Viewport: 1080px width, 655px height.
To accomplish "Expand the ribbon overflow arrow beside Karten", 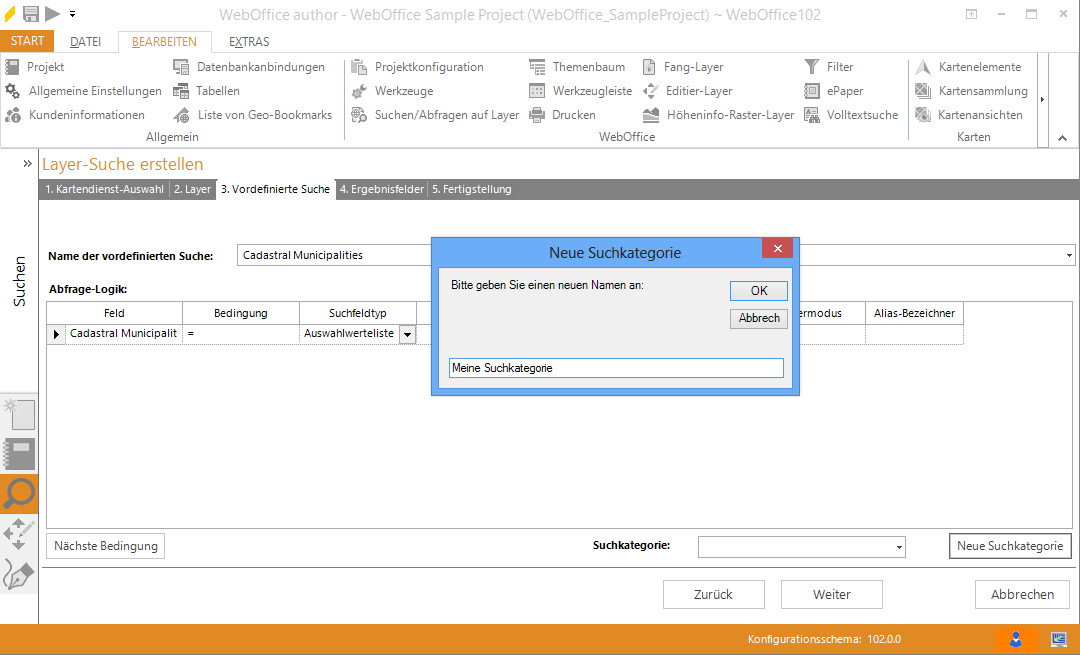I will coord(1043,99).
